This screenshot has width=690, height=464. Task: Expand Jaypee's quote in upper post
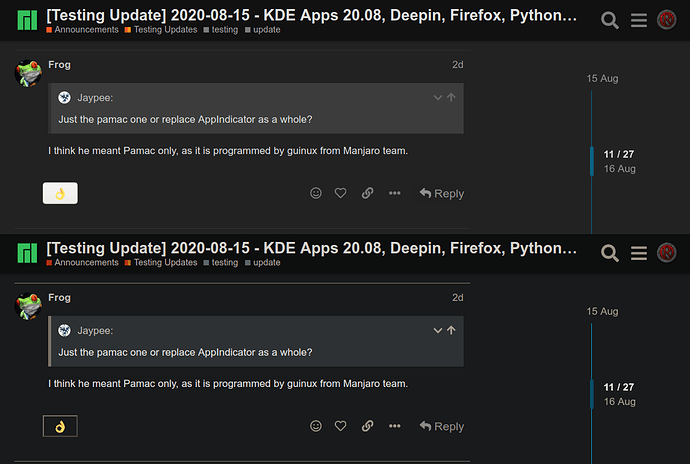click(x=437, y=97)
